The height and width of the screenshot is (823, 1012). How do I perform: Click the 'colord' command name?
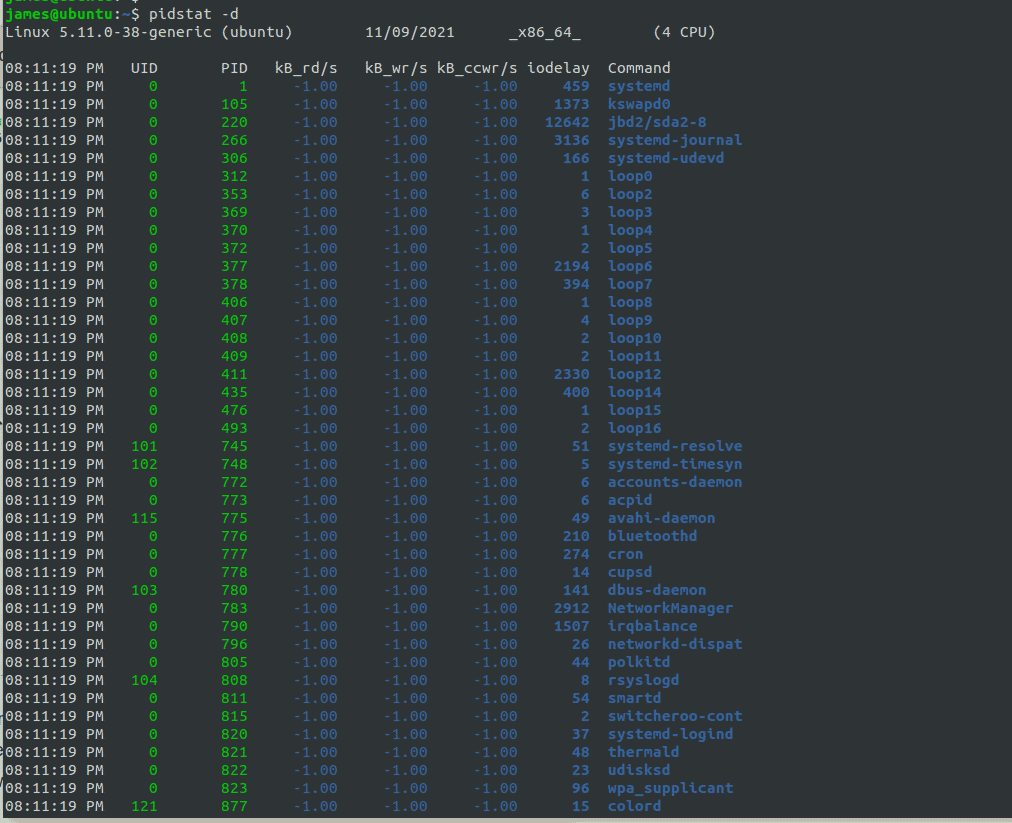pyautogui.click(x=634, y=807)
